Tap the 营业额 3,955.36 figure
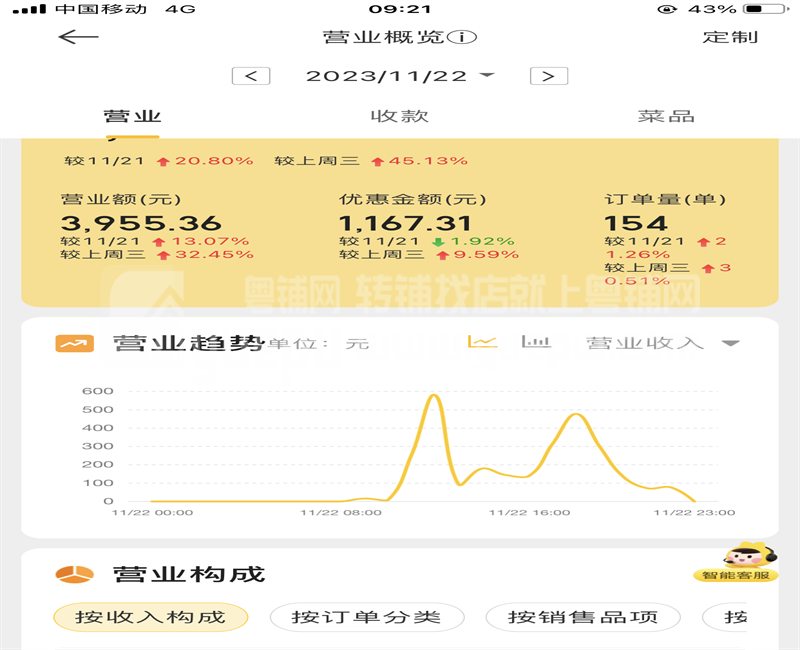This screenshot has width=800, height=650. 141,223
